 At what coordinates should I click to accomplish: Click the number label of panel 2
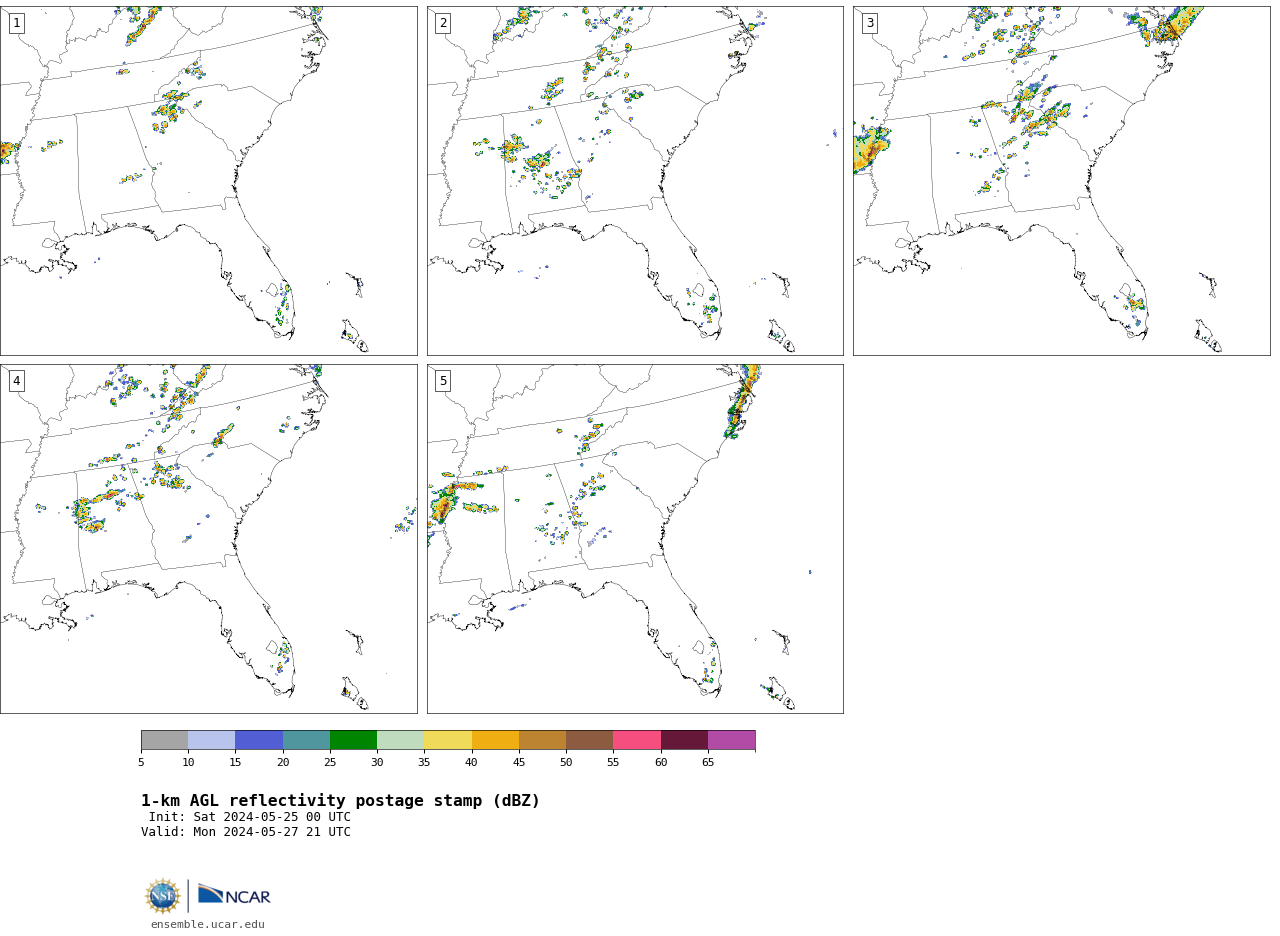pyautogui.click(x=443, y=23)
